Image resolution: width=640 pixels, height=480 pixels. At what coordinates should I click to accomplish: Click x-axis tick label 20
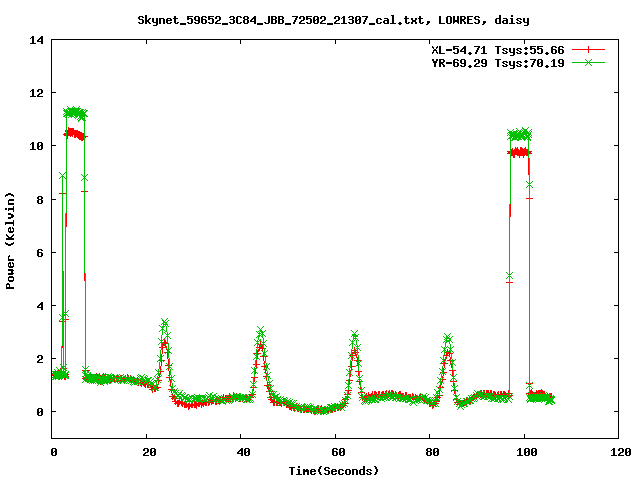tap(149, 452)
